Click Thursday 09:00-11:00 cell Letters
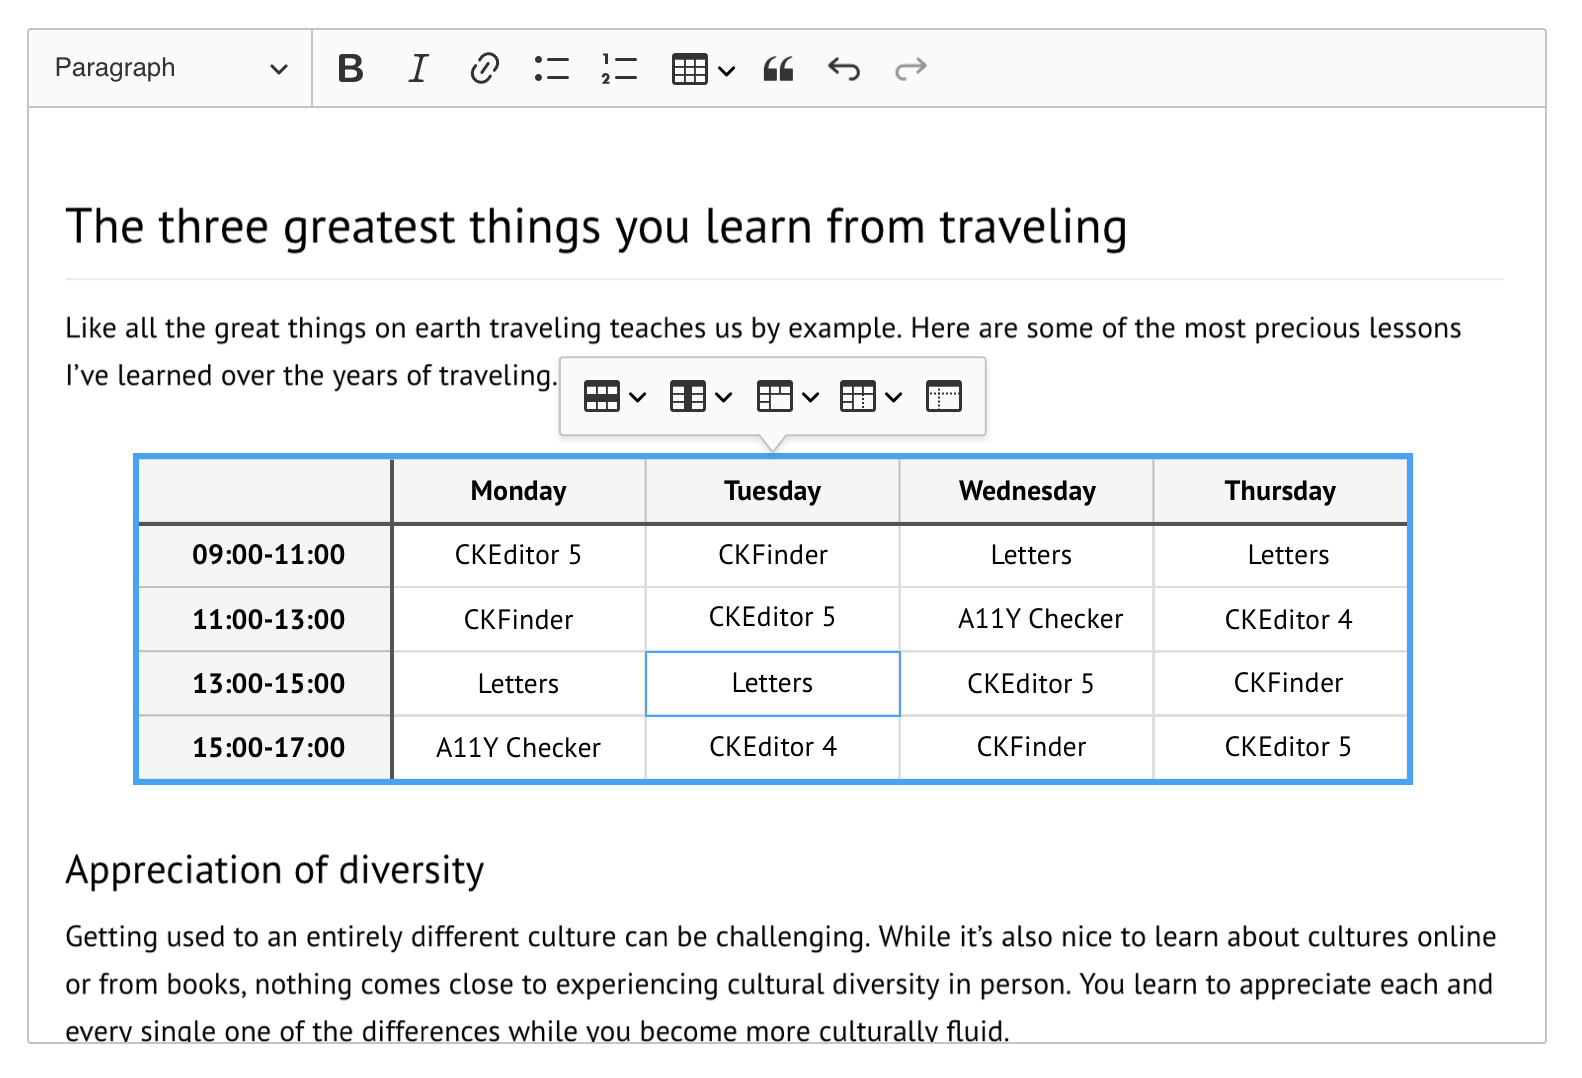 coord(1280,555)
